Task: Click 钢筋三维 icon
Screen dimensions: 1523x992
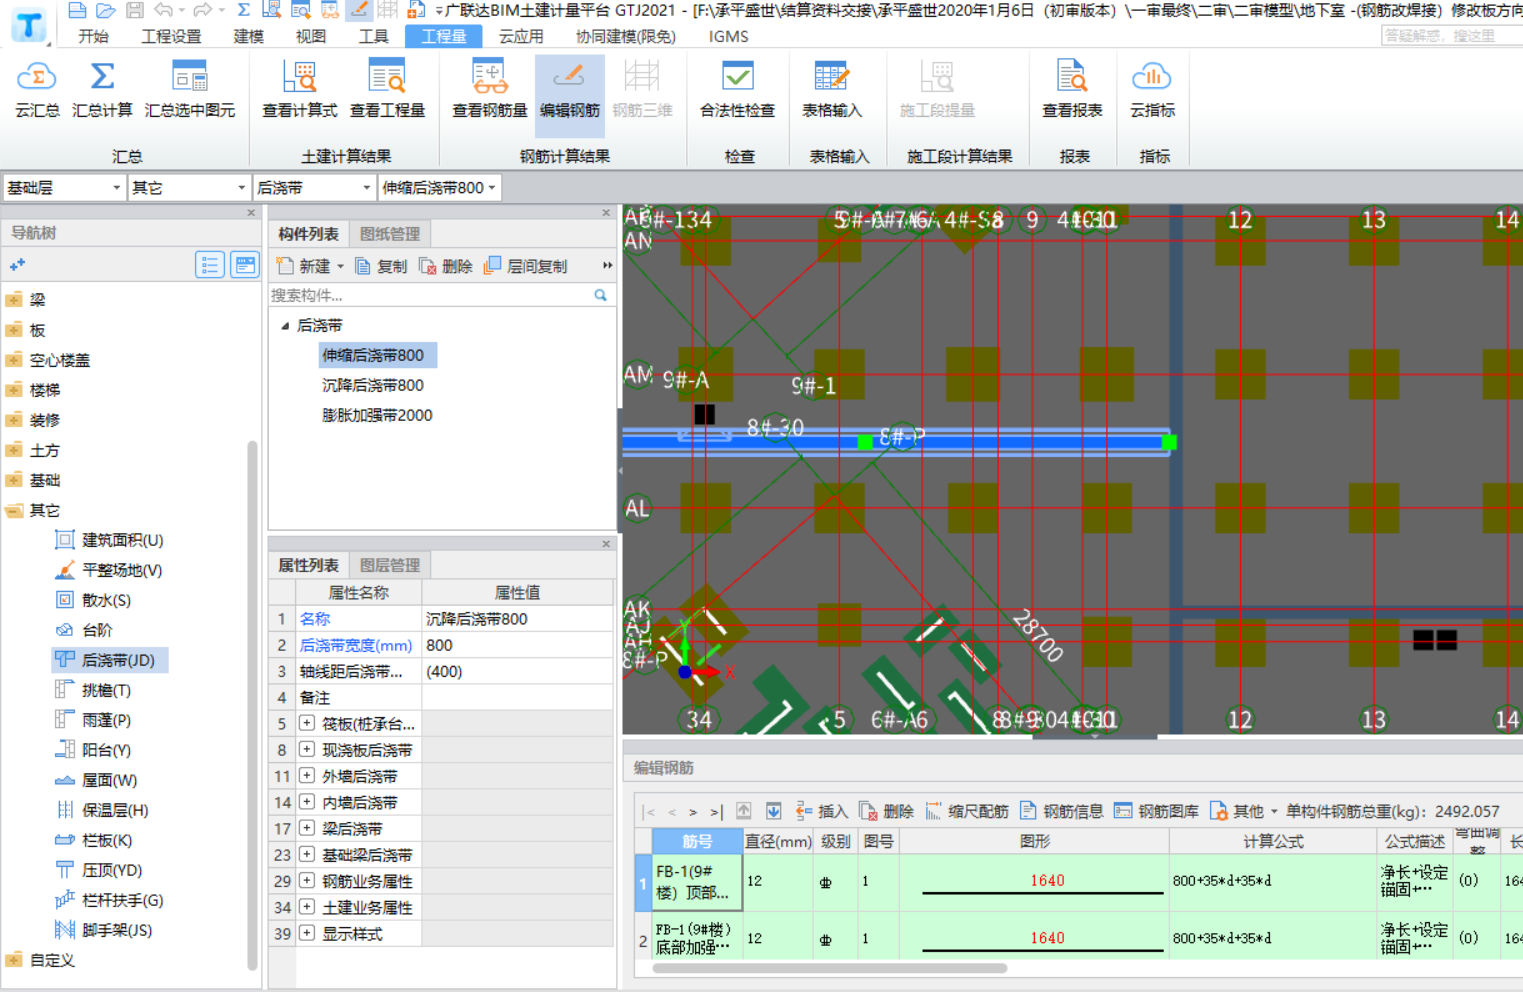Action: click(x=642, y=90)
